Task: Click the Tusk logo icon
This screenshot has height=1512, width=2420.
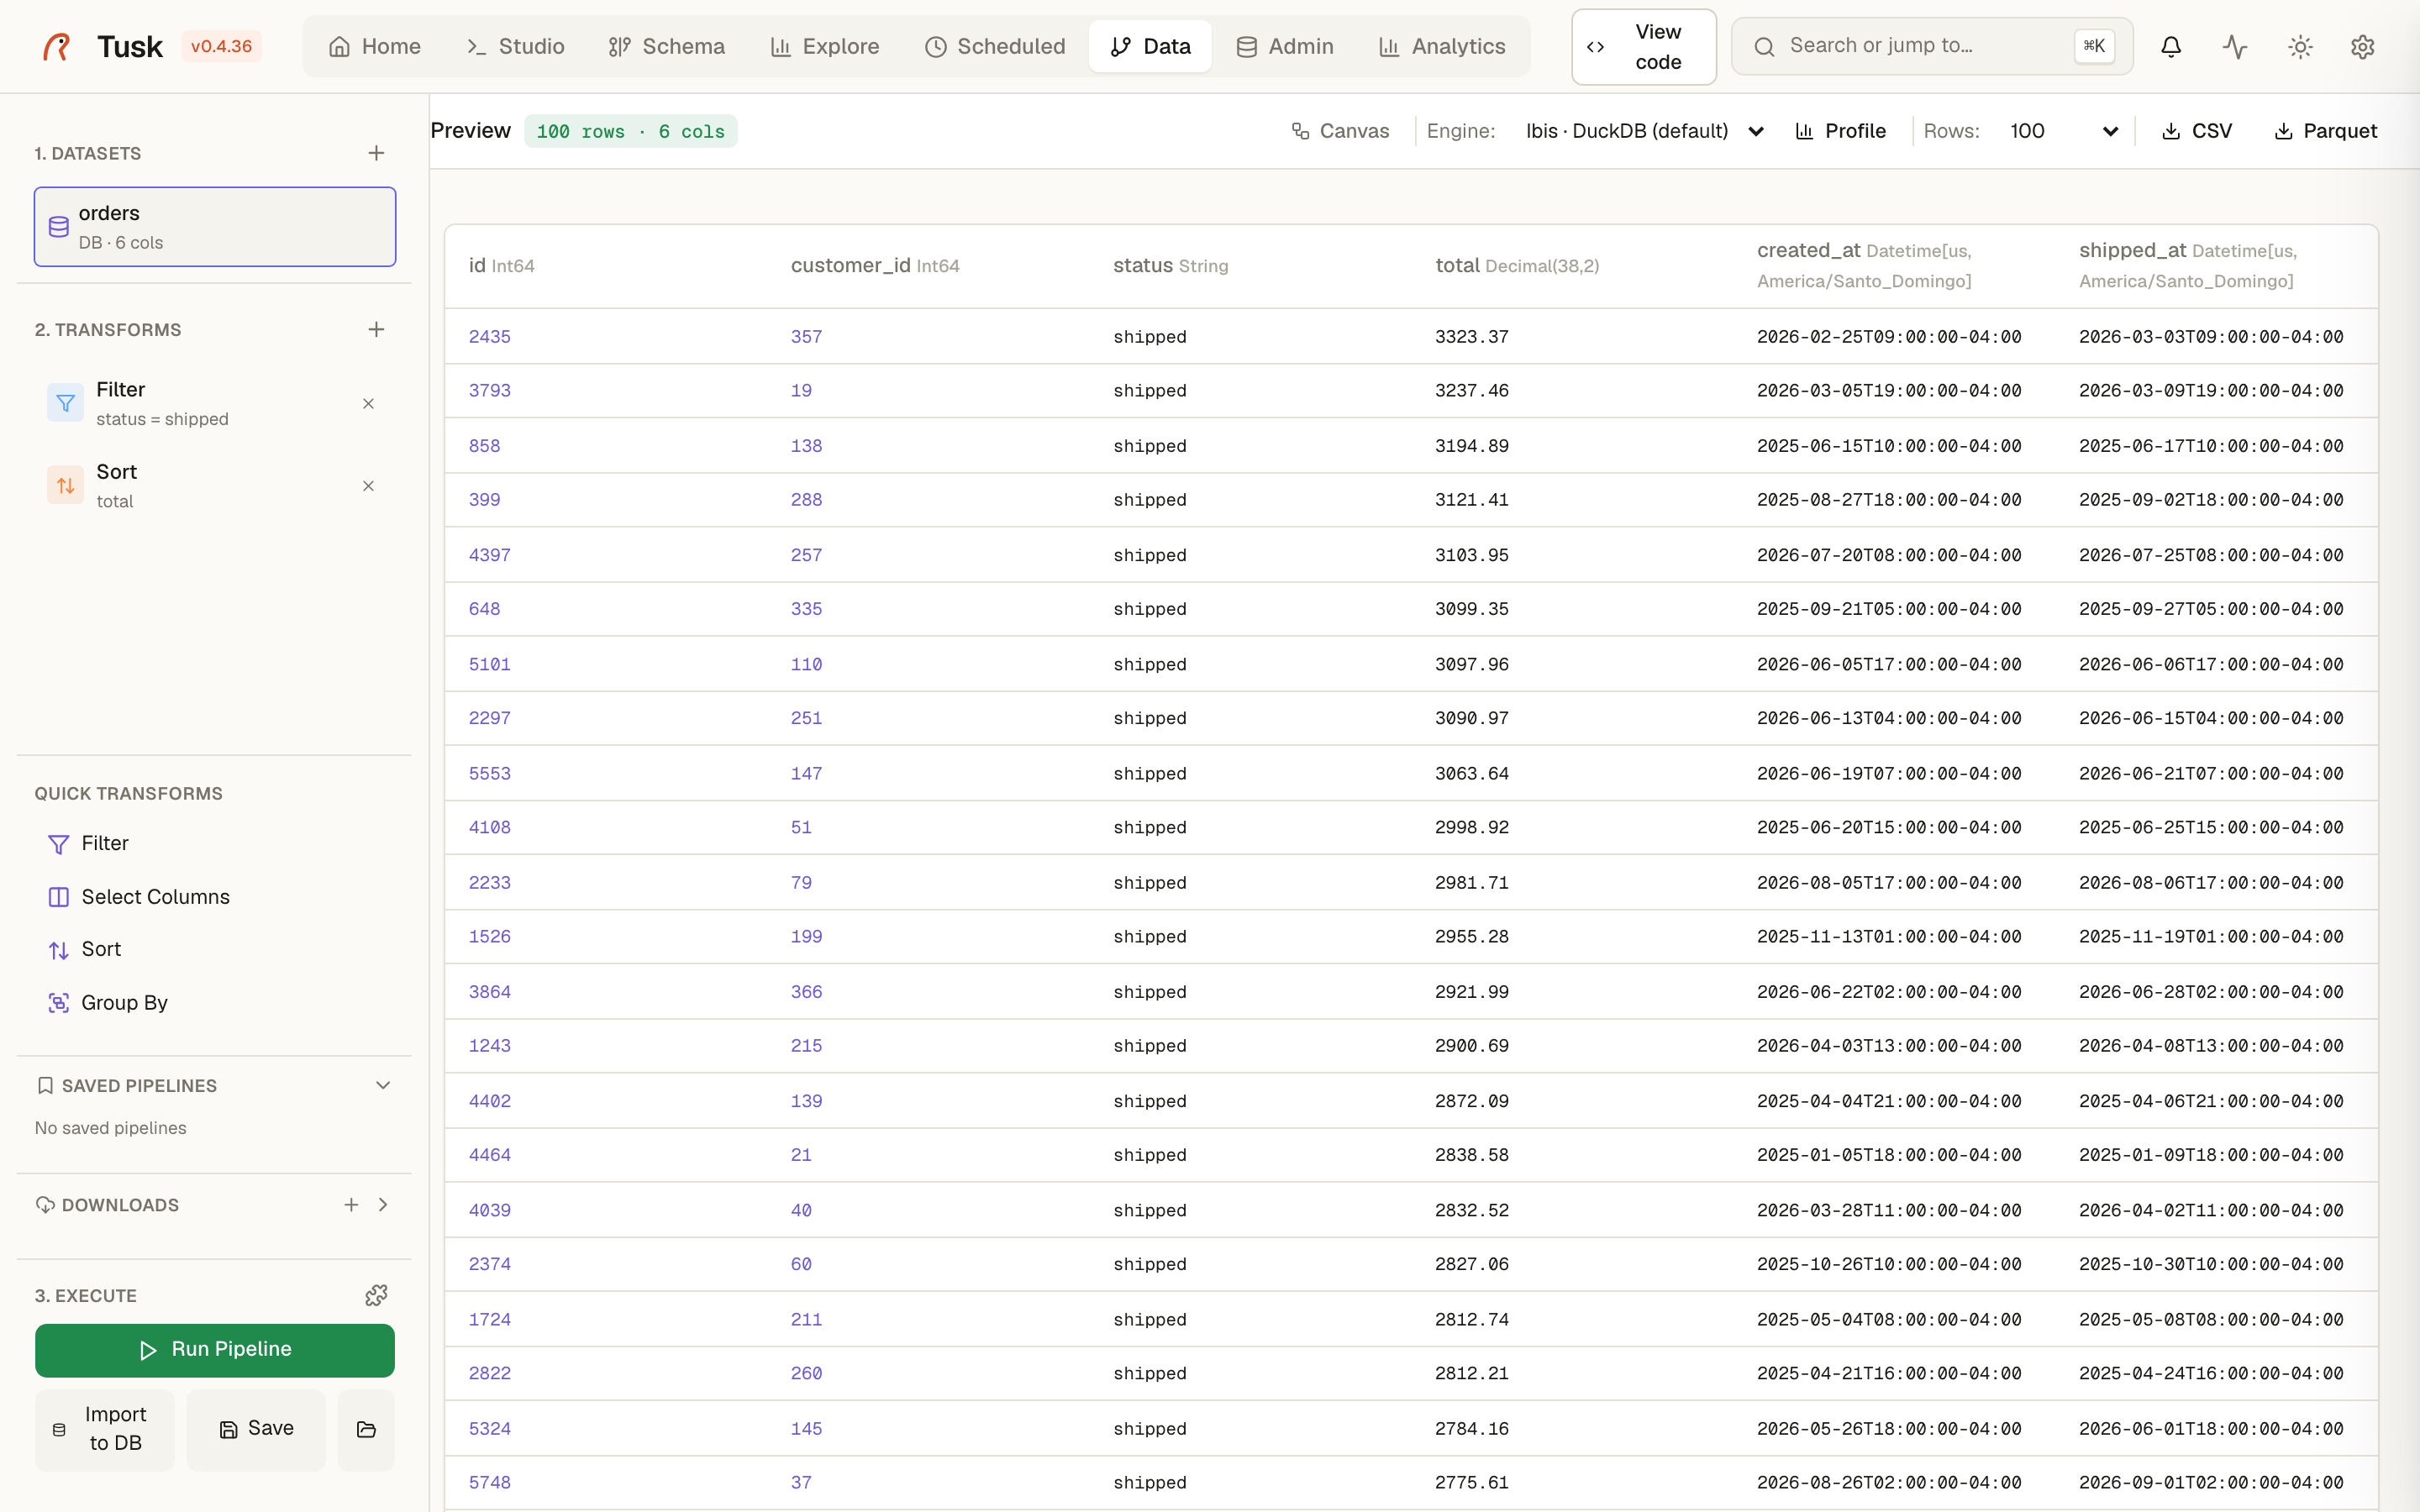Action: point(57,46)
